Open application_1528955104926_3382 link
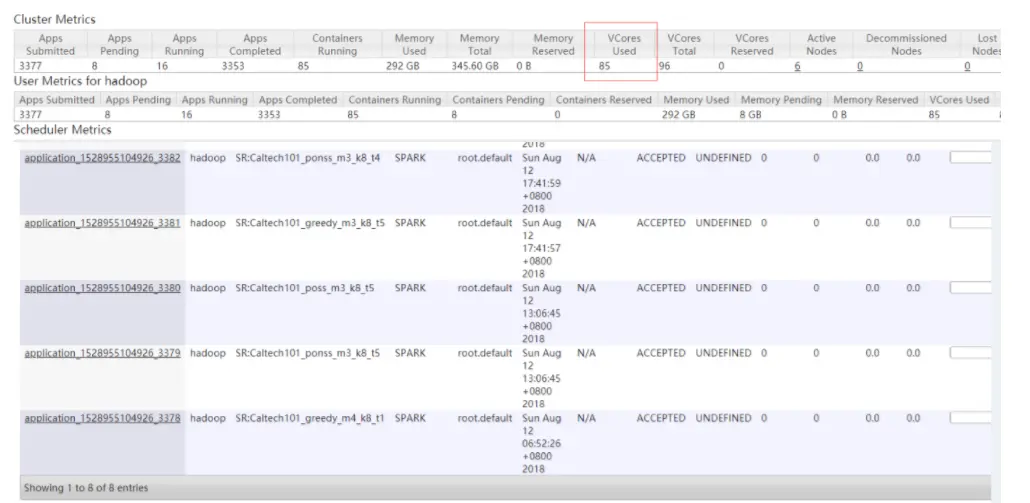This screenshot has height=503, width=1030. (102, 158)
